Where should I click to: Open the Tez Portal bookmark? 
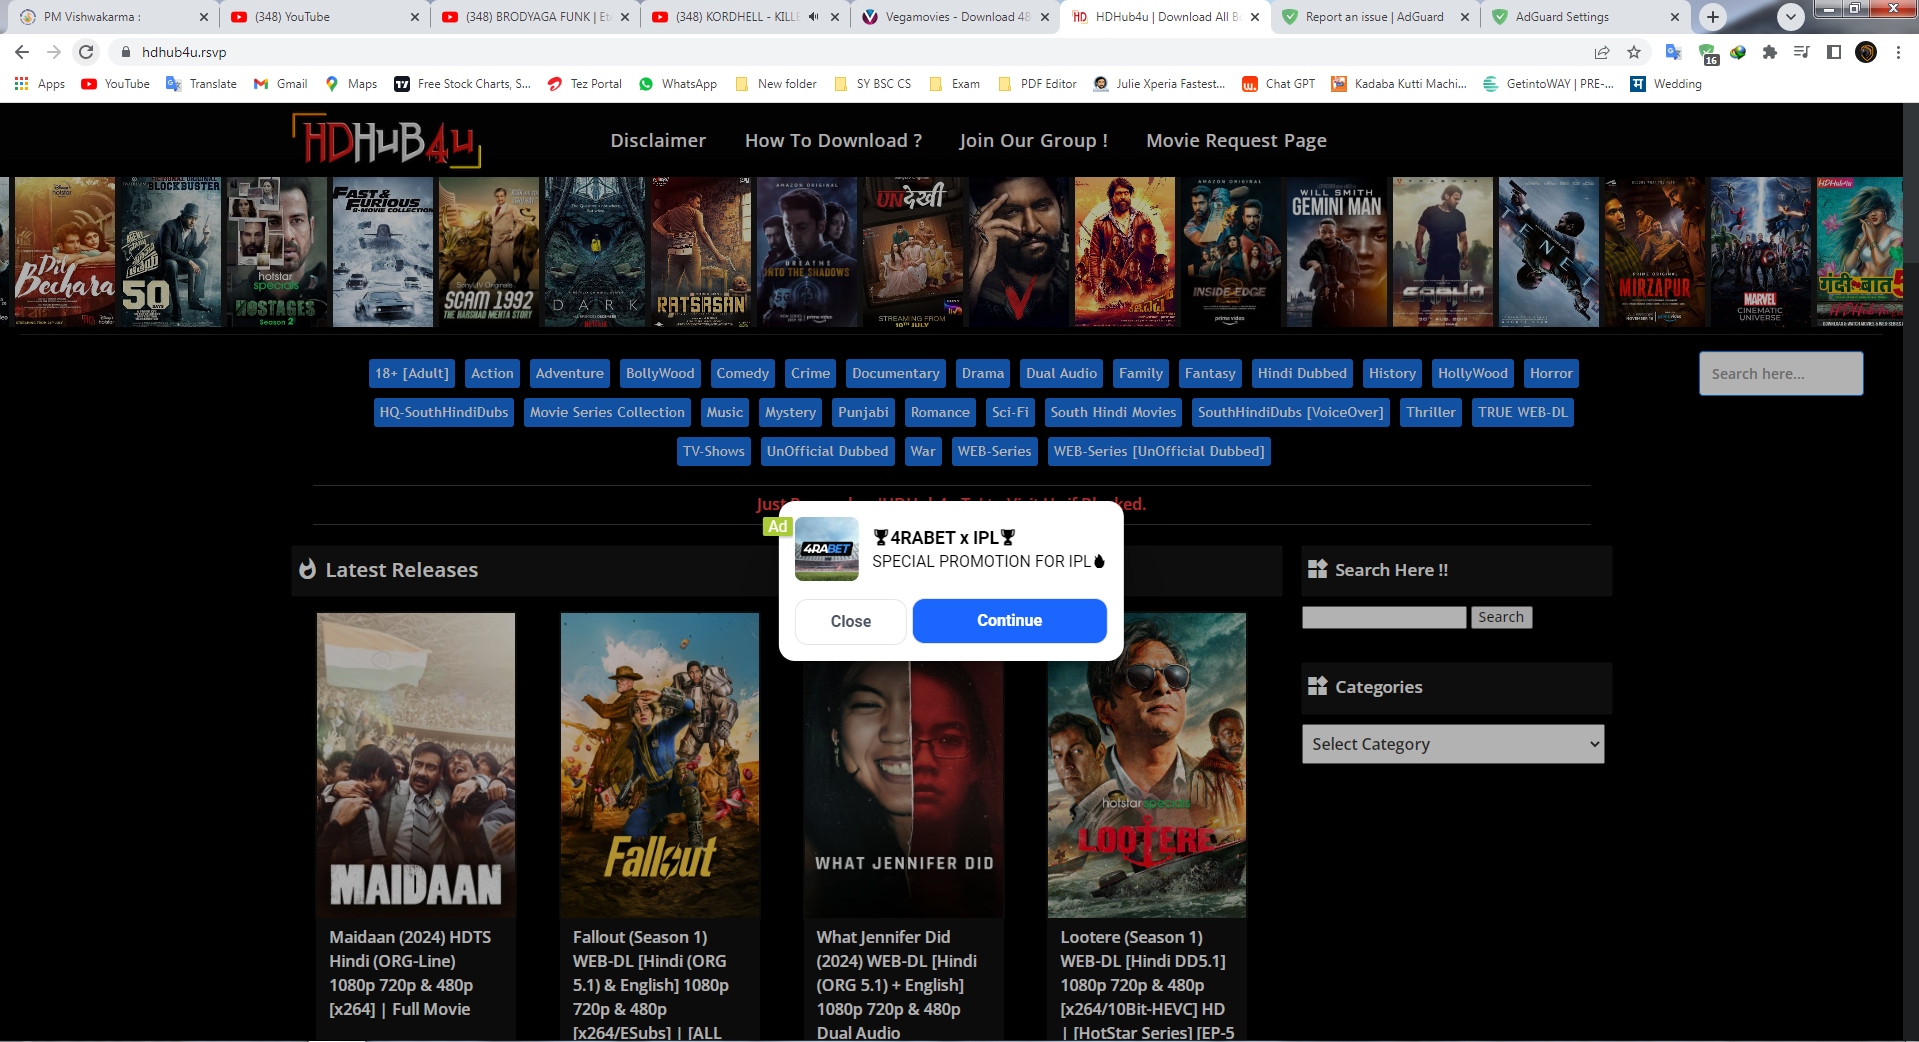tap(585, 84)
